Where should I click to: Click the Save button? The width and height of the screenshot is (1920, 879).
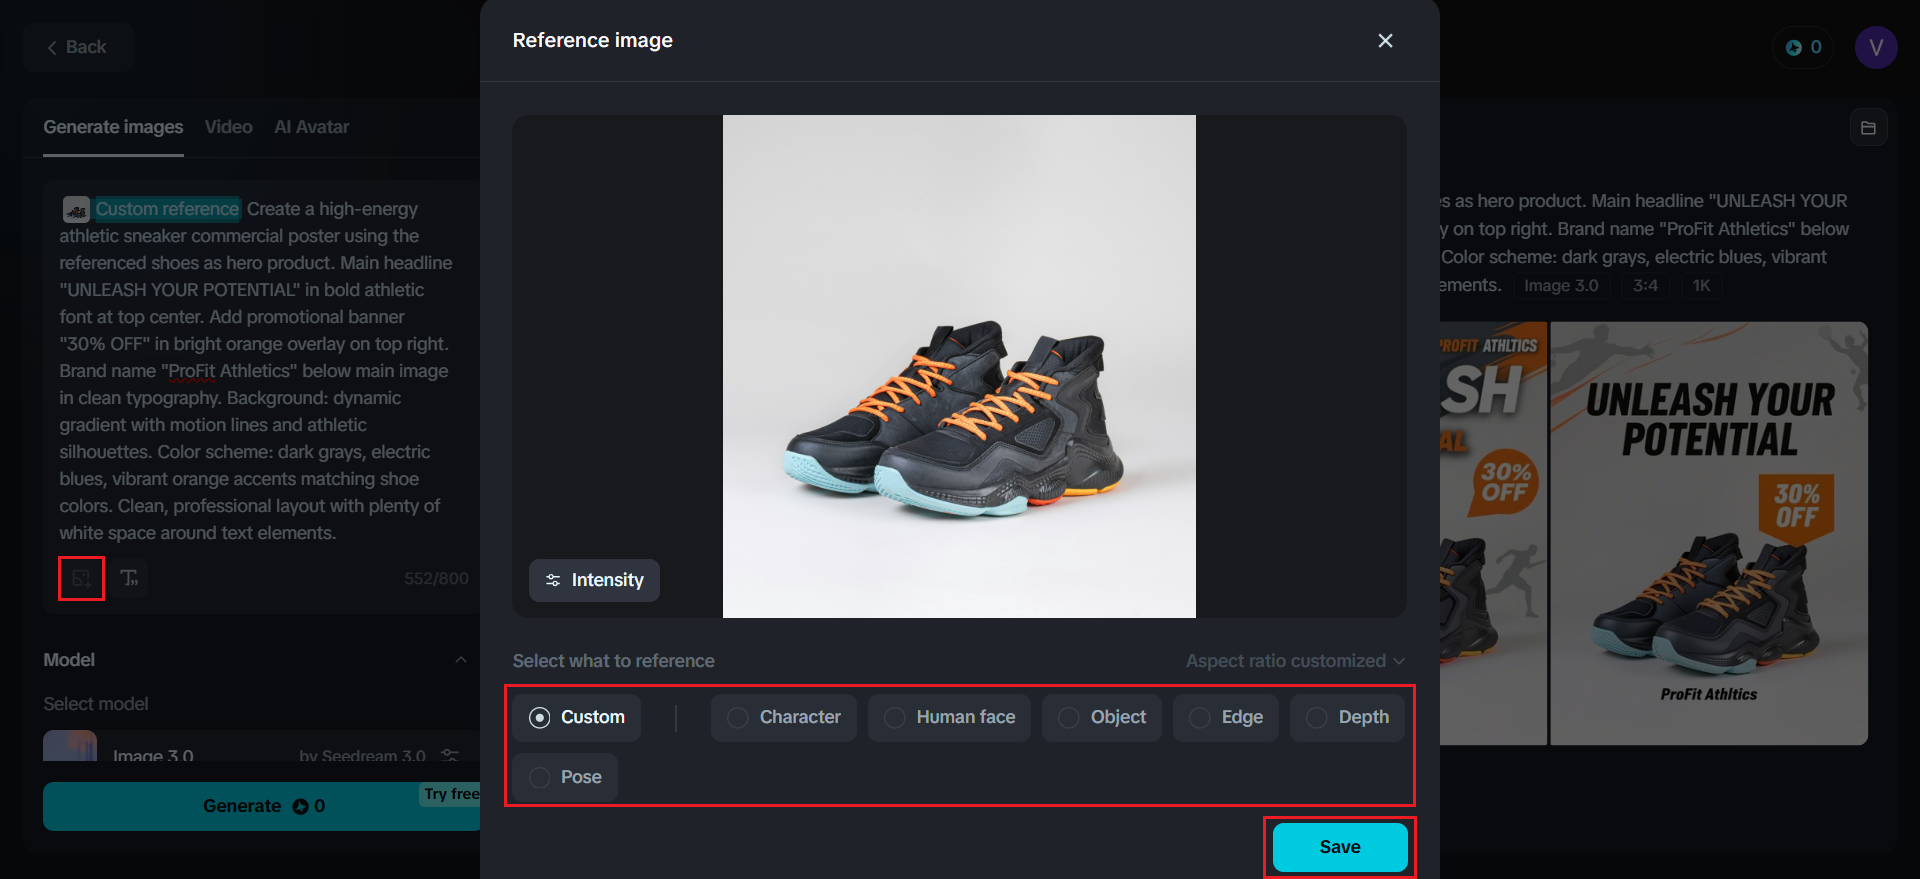point(1339,847)
